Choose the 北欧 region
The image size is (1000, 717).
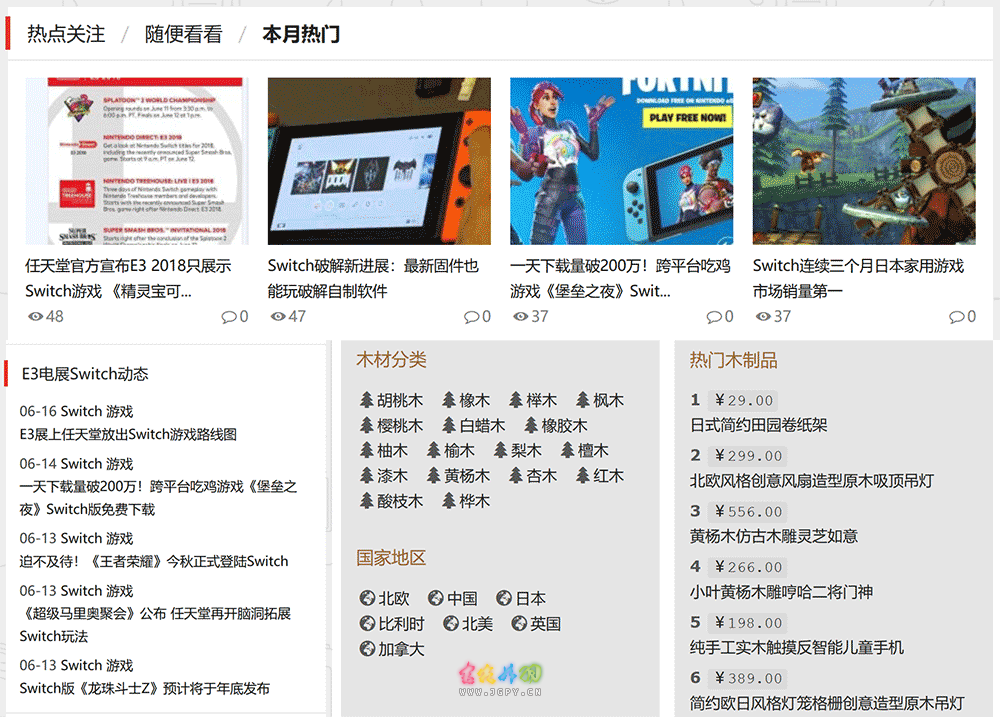pos(385,598)
